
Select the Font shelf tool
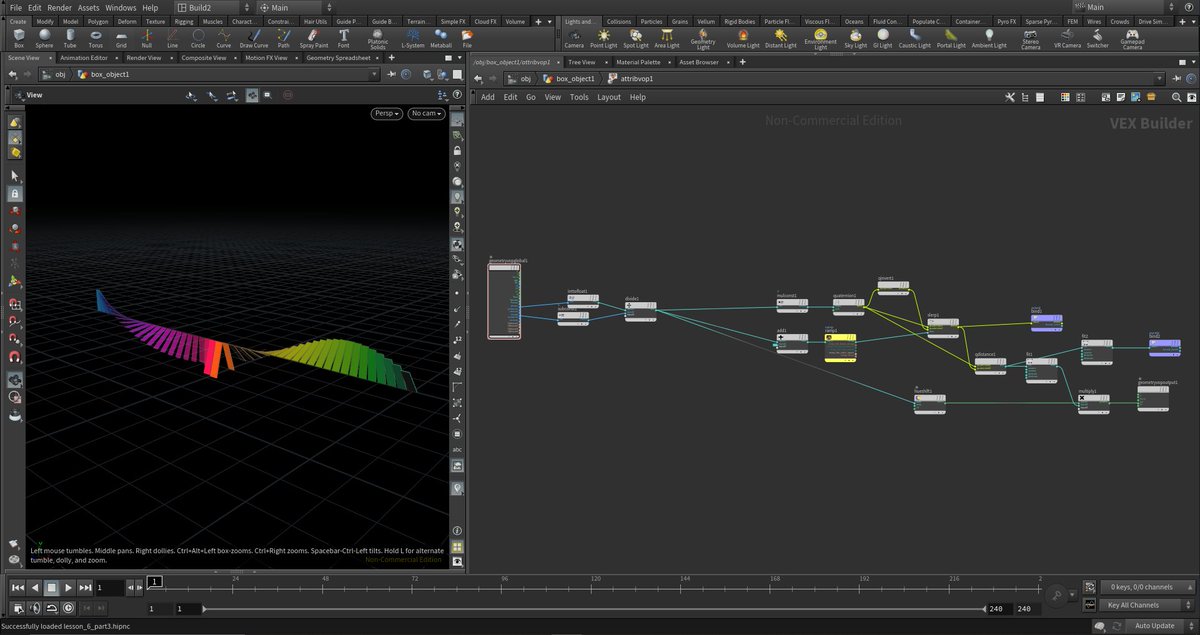tap(344, 38)
